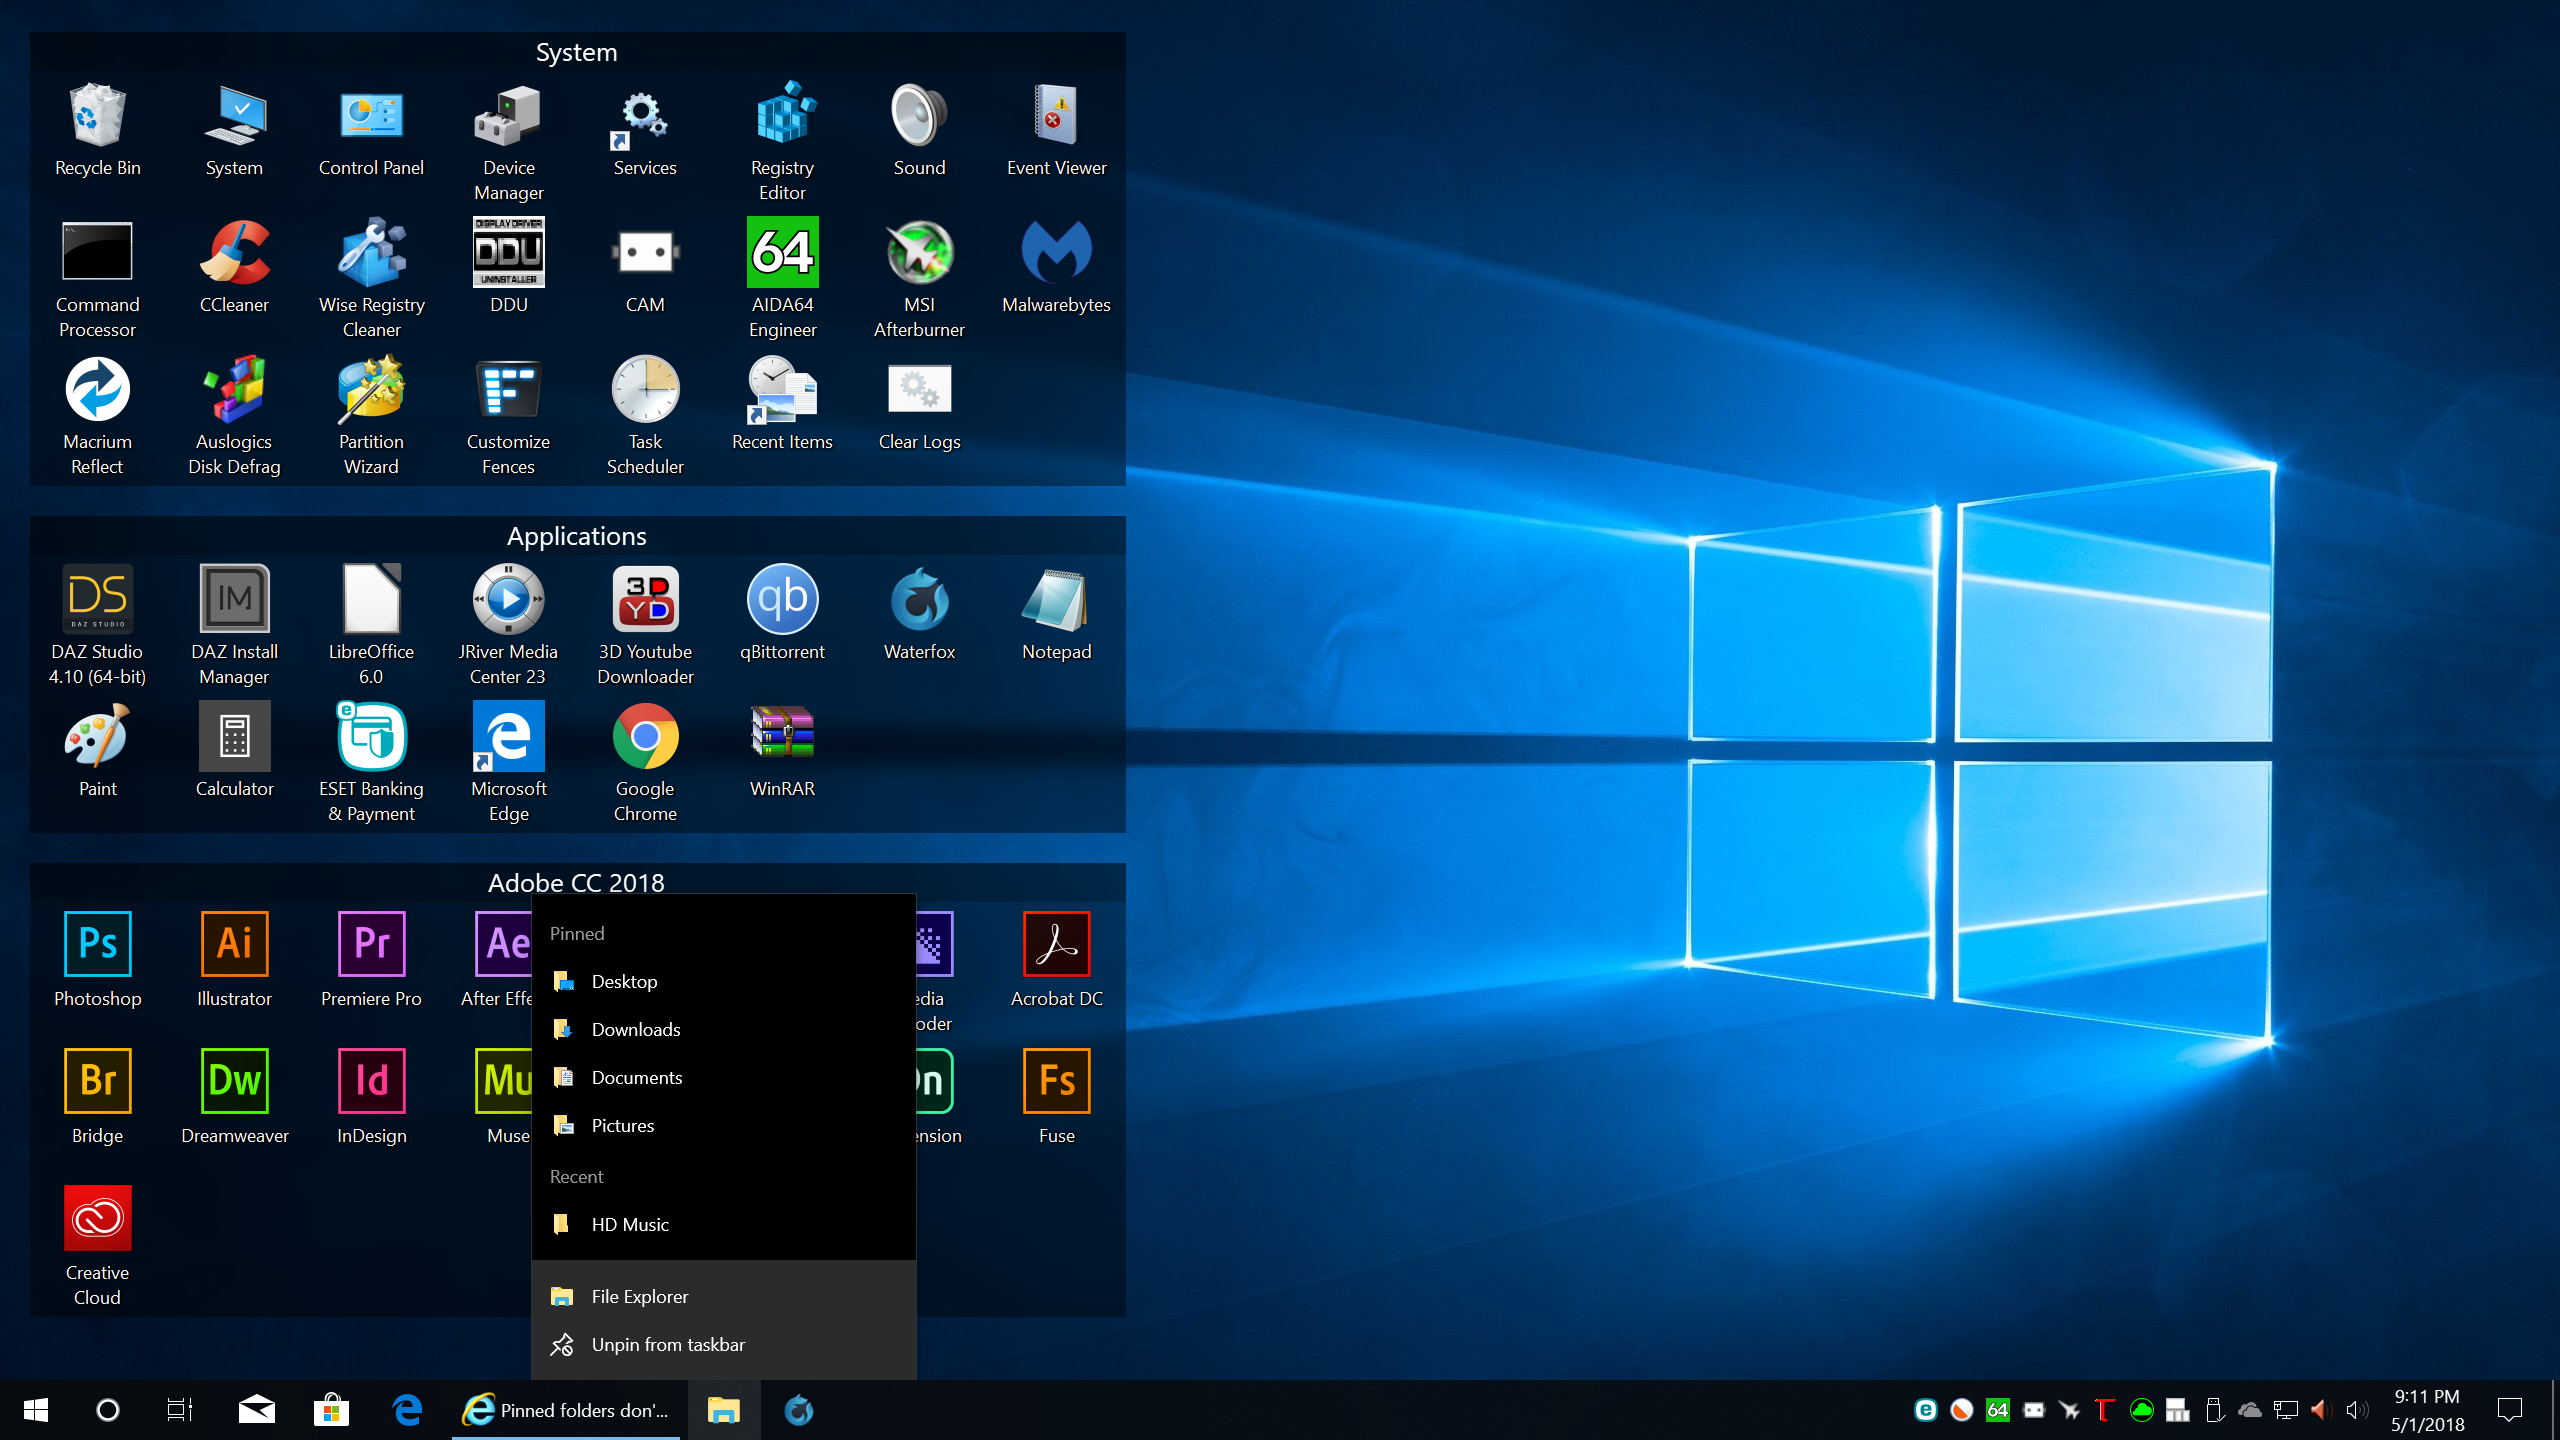Select the Partition Wizard icon
2560x1440 pixels.
[371, 416]
